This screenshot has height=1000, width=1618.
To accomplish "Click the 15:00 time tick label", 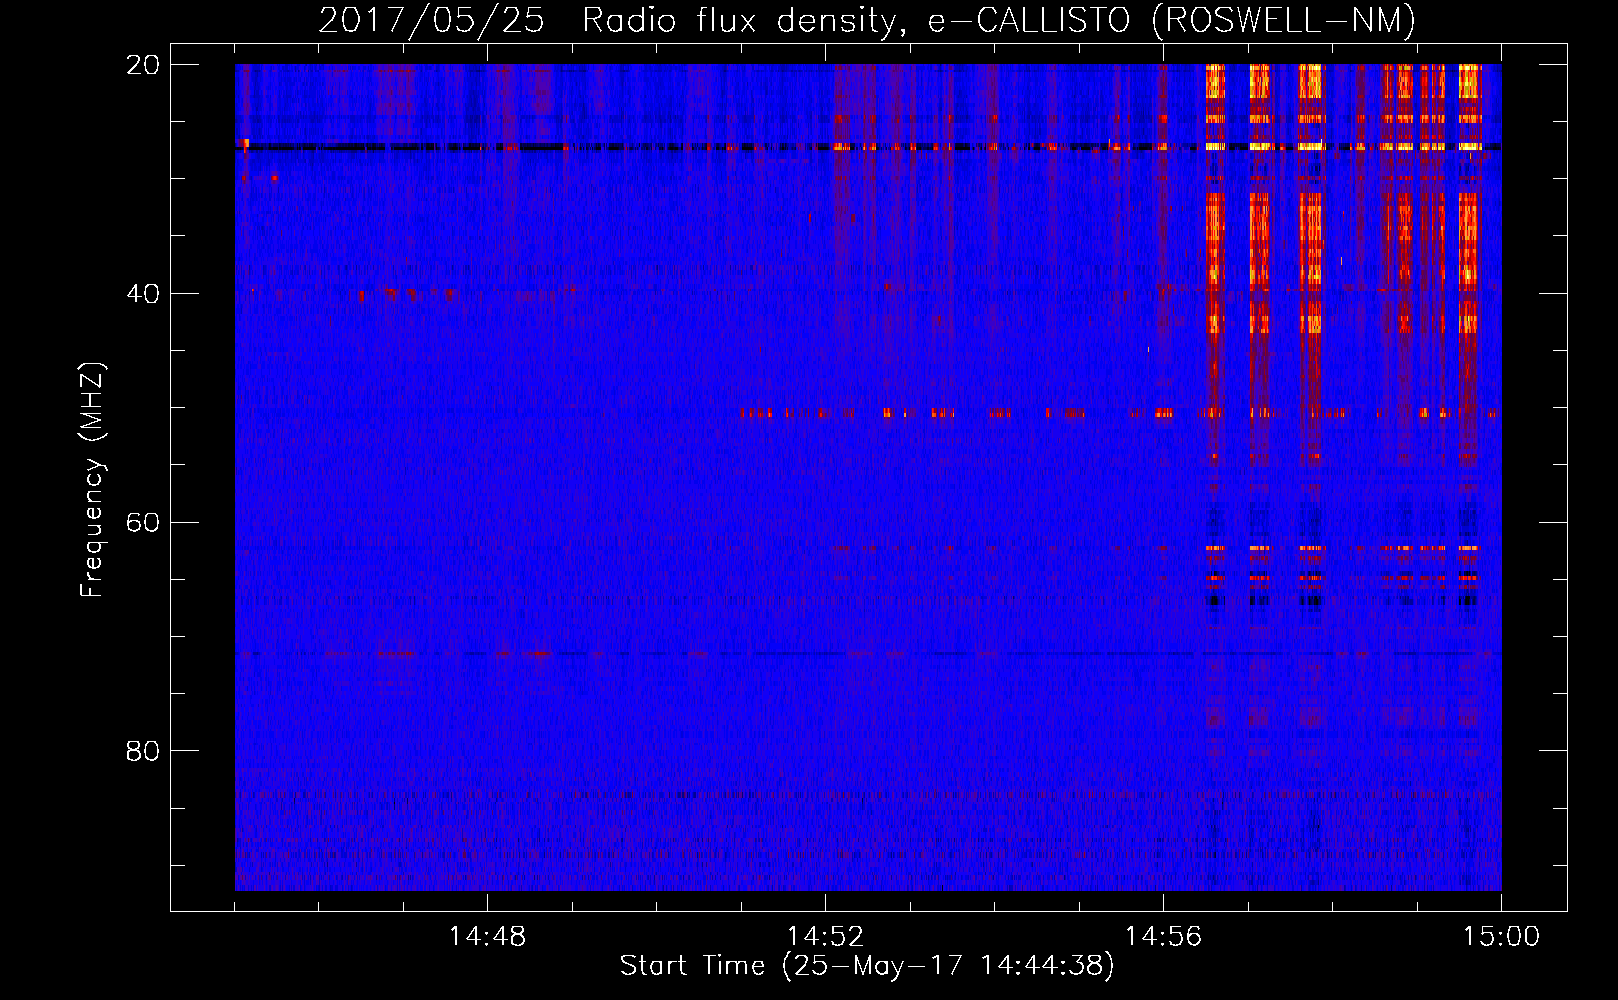I will (1501, 937).
